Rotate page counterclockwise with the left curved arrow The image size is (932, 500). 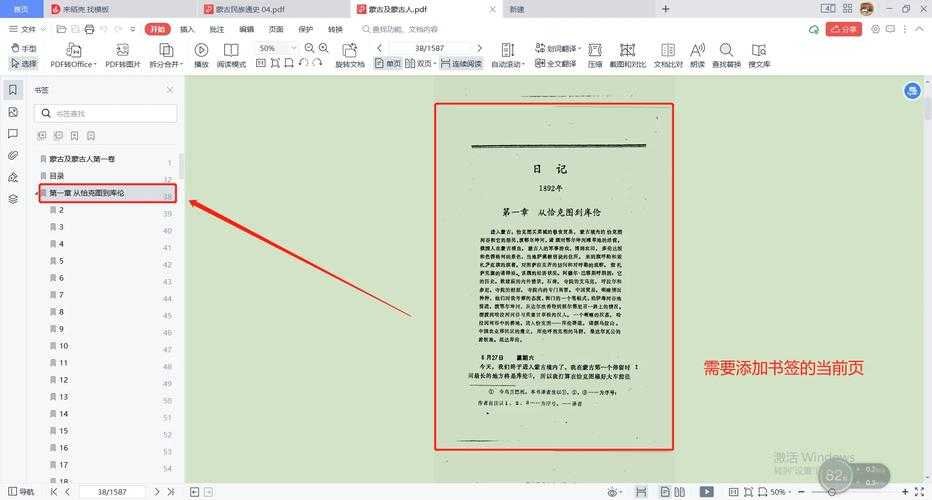point(304,63)
